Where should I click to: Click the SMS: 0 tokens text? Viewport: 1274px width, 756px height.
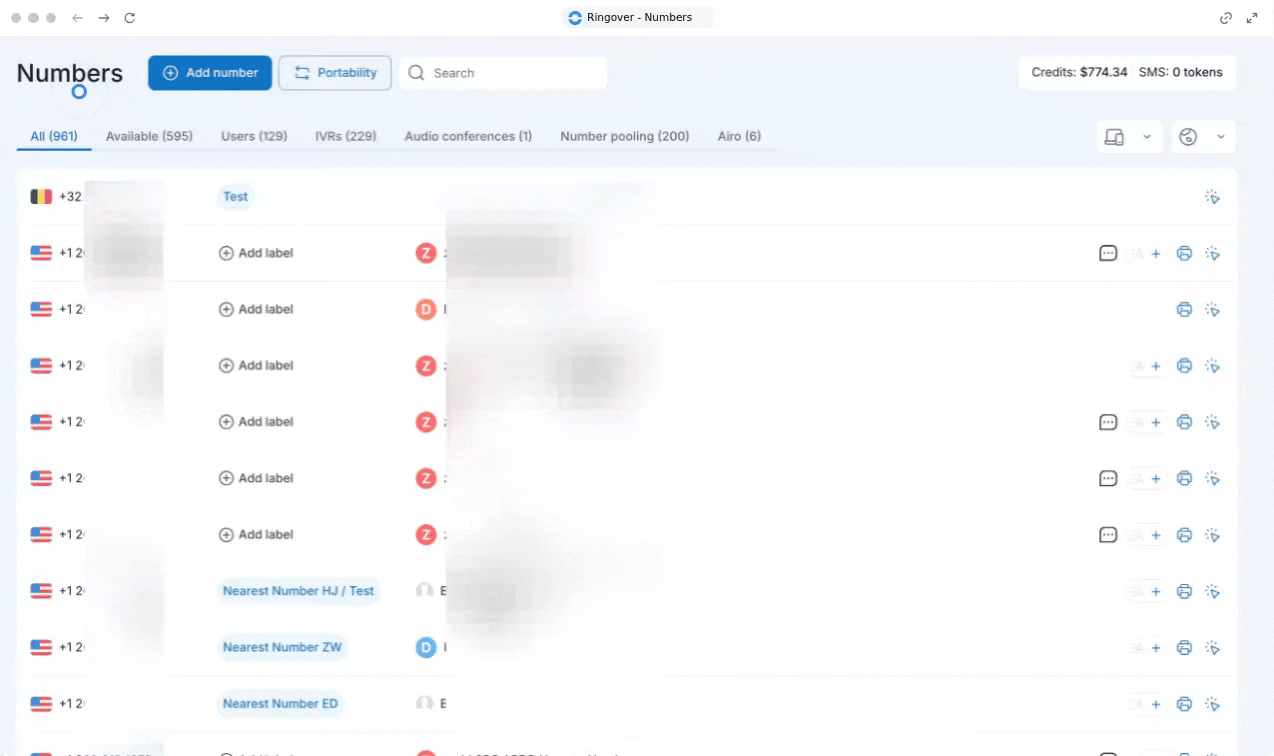click(1180, 73)
